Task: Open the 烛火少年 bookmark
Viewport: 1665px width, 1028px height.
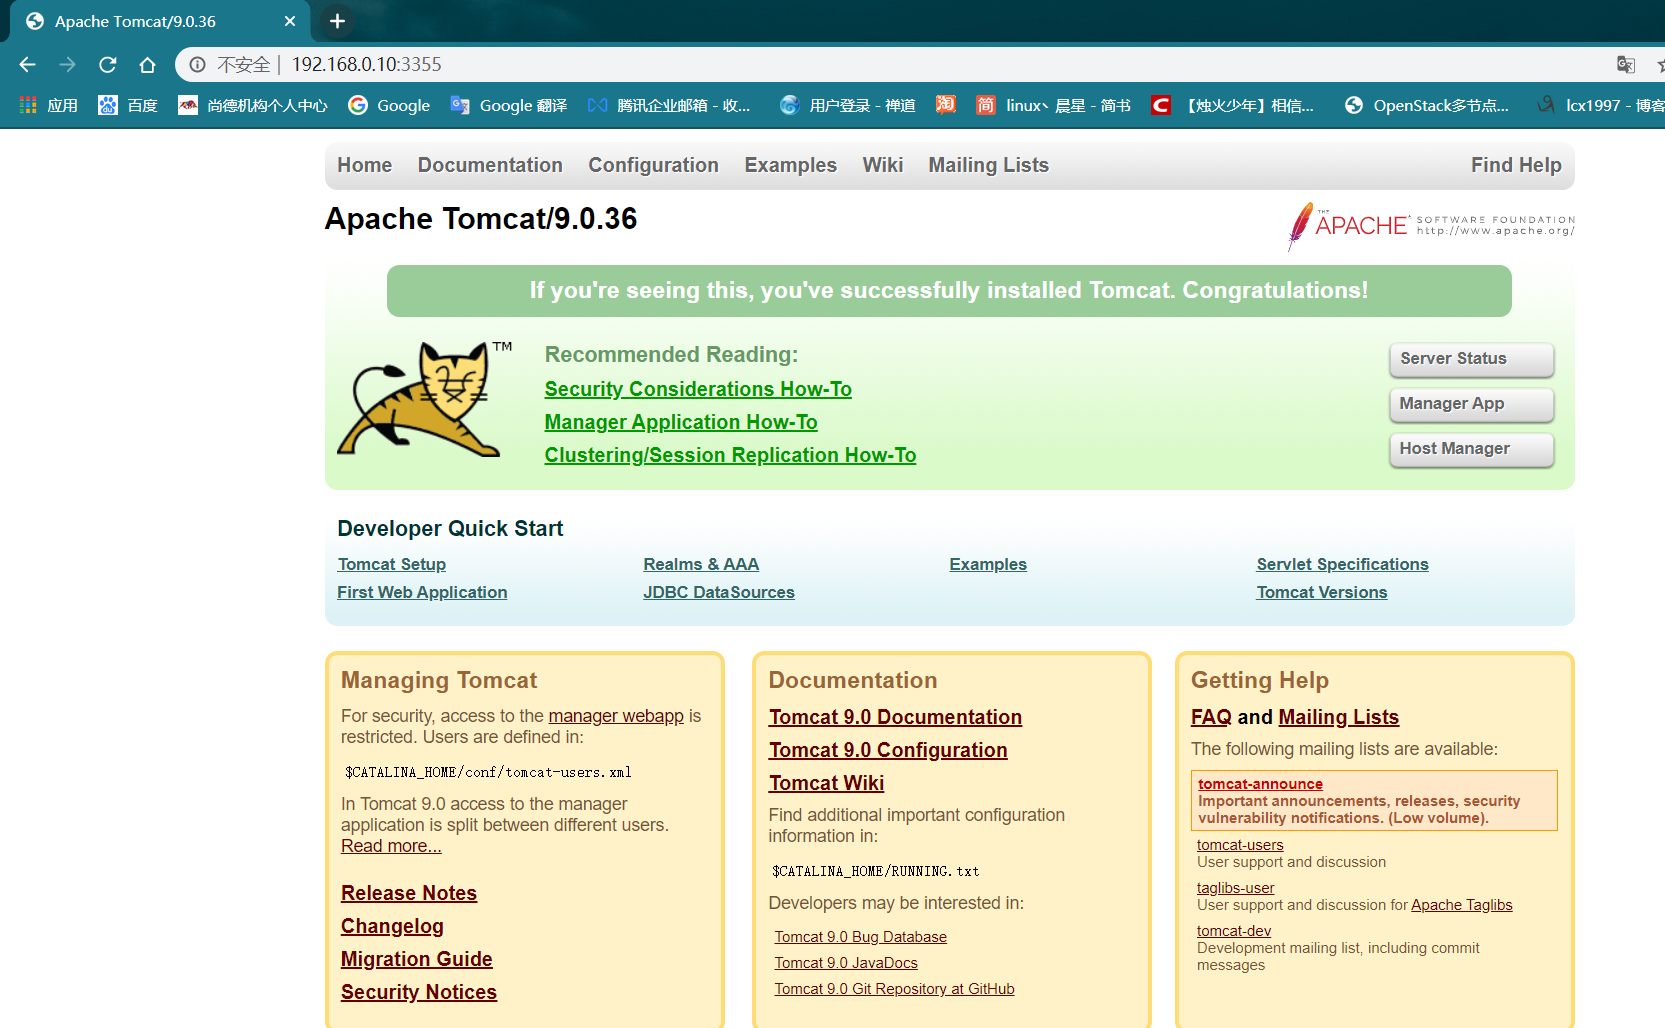Action: [1233, 105]
